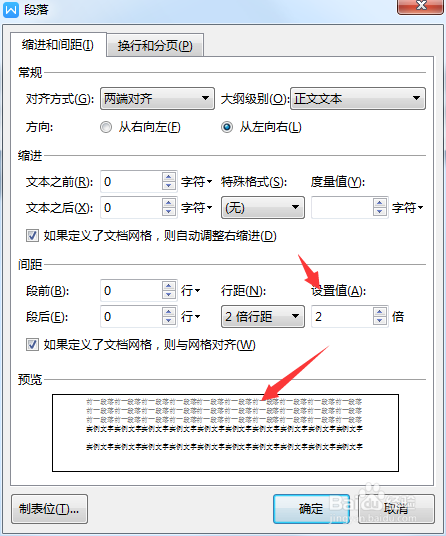Viewport: 446px width, 536px height.
Task: Increase the 段前 spacing with up arrow
Action: tap(168, 286)
